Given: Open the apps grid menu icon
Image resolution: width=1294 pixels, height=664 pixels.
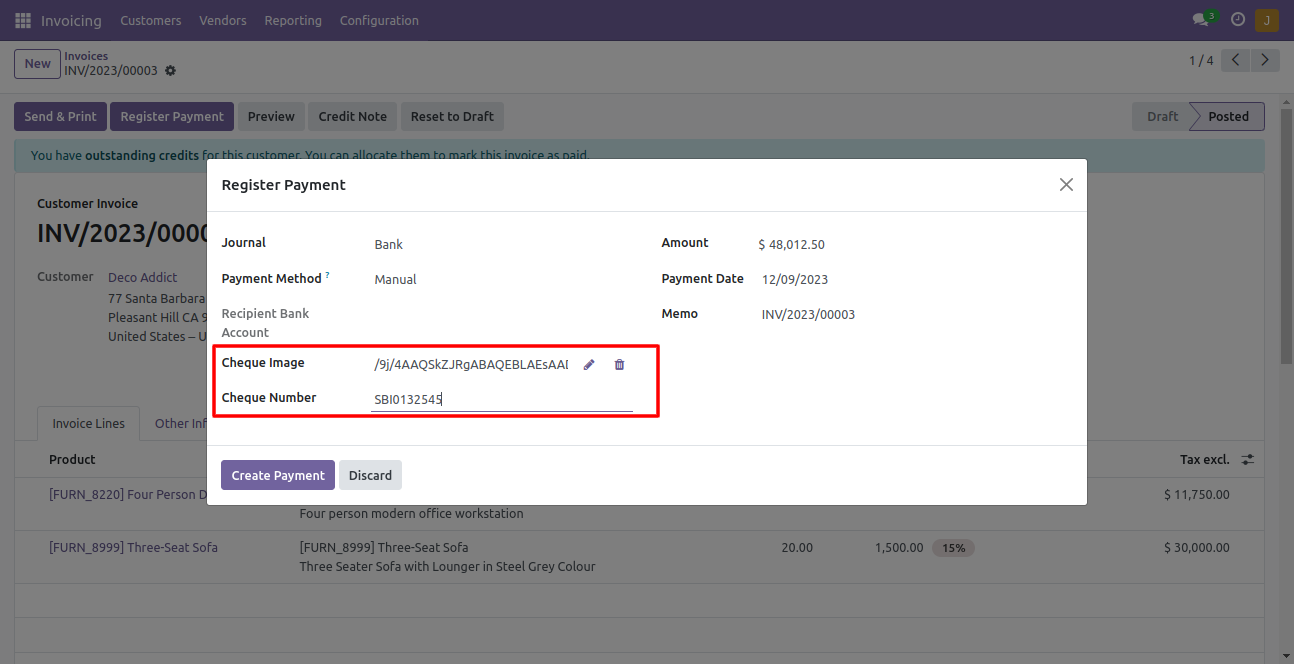Looking at the screenshot, I should tap(22, 20).
